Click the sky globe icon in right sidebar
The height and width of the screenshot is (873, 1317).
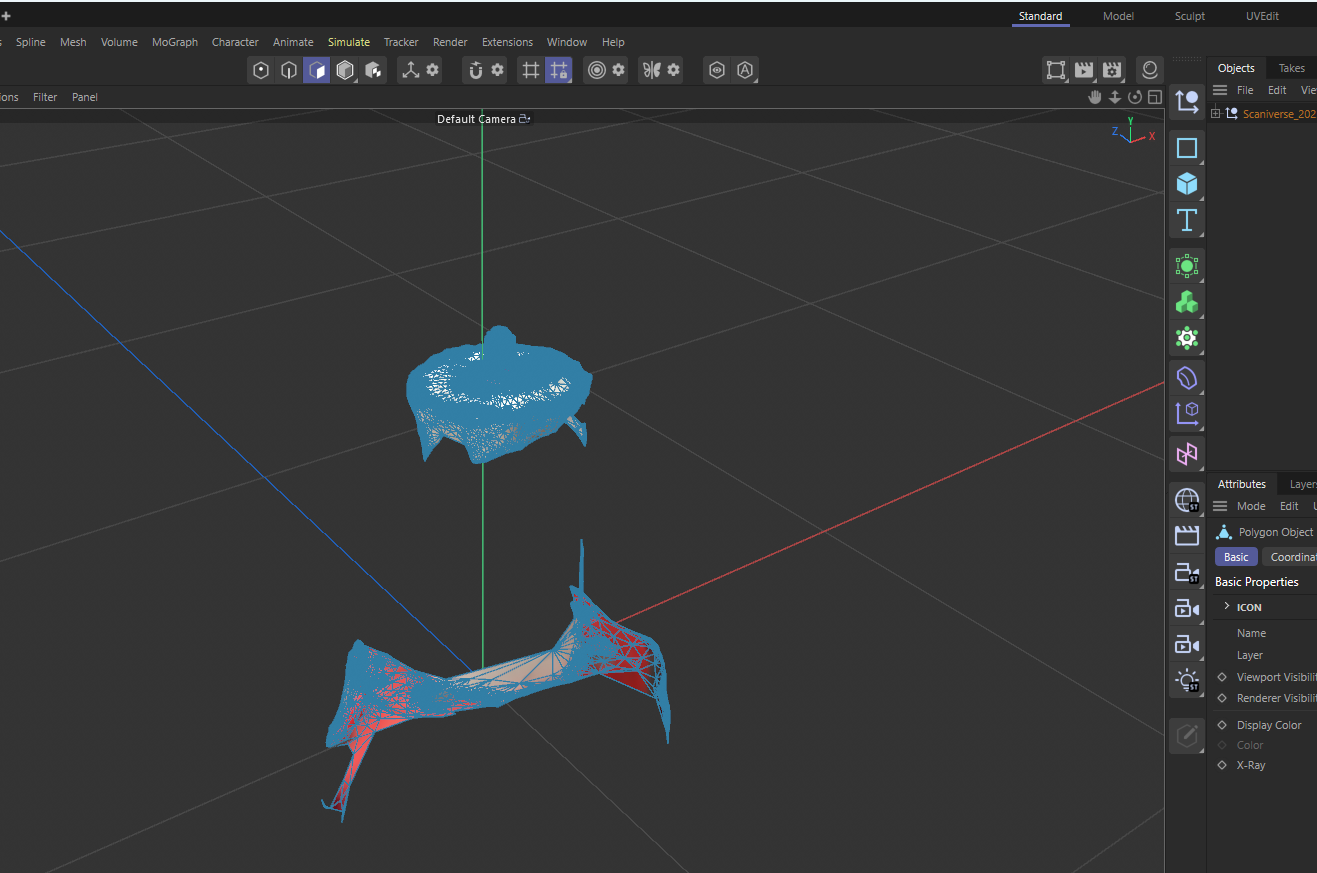point(1186,500)
